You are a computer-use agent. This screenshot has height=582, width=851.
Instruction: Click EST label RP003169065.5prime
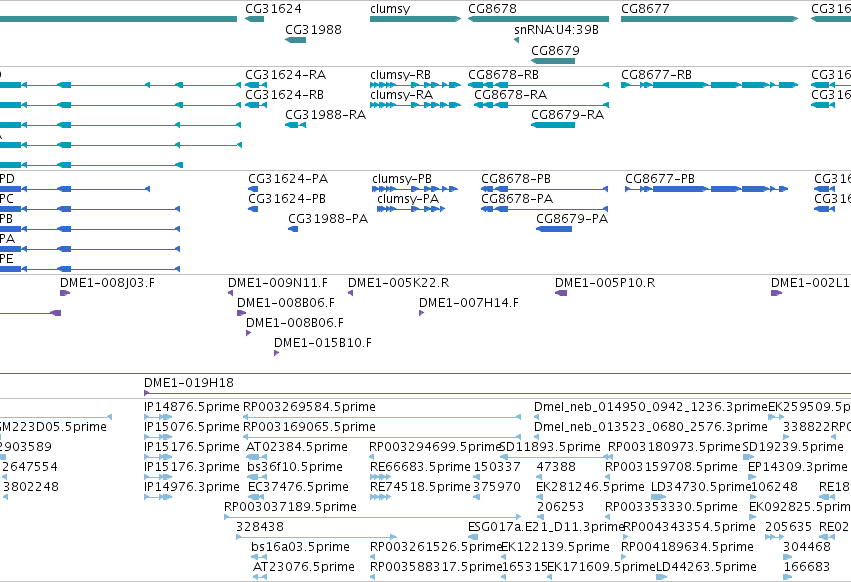(x=309, y=427)
